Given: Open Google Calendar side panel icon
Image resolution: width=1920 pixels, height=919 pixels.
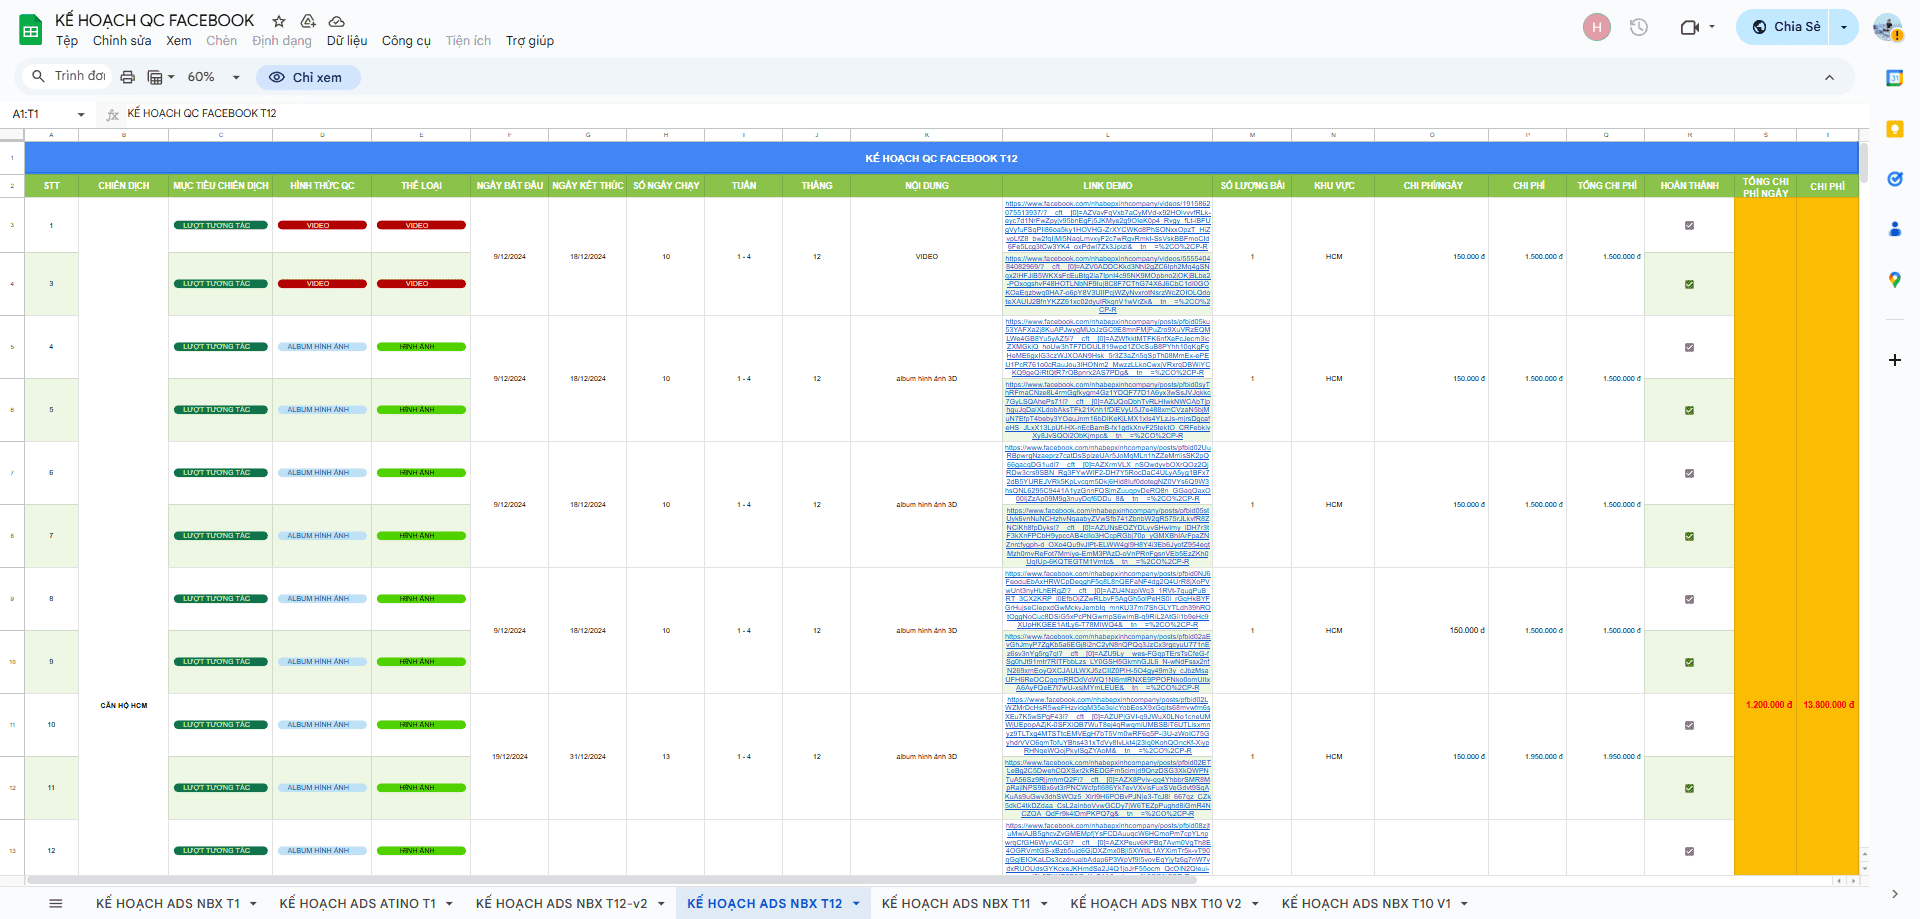Looking at the screenshot, I should click(1894, 78).
